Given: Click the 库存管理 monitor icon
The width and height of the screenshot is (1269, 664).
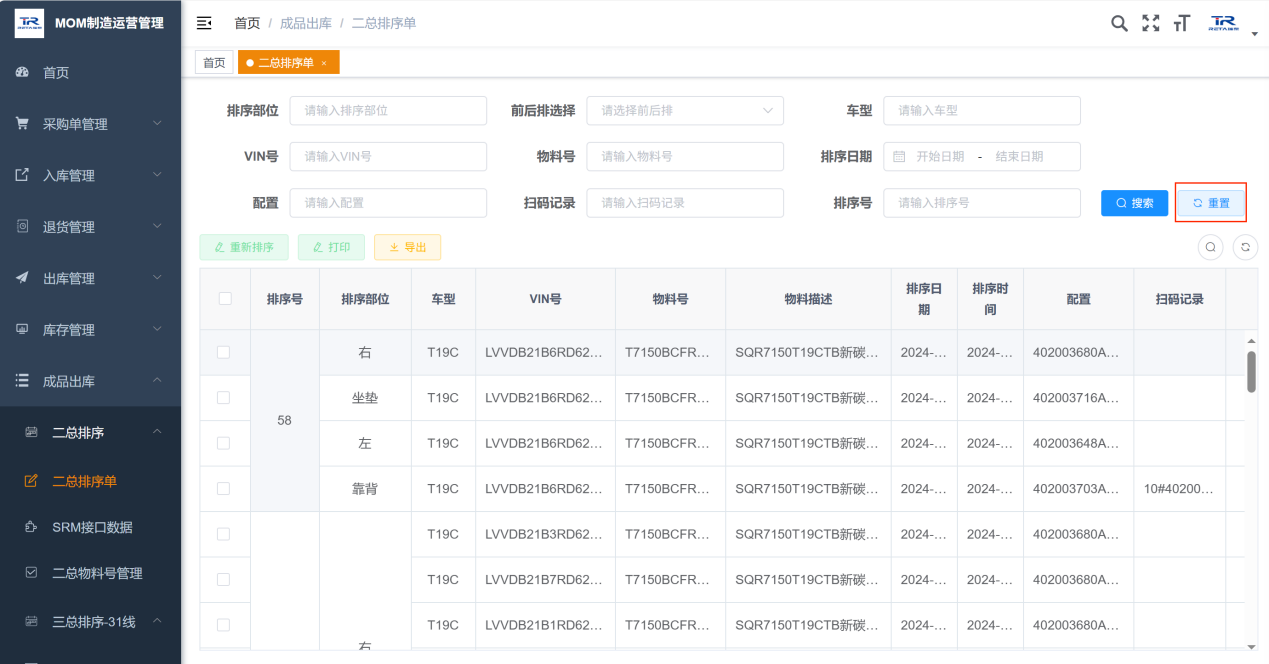Looking at the screenshot, I should click(x=22, y=329).
